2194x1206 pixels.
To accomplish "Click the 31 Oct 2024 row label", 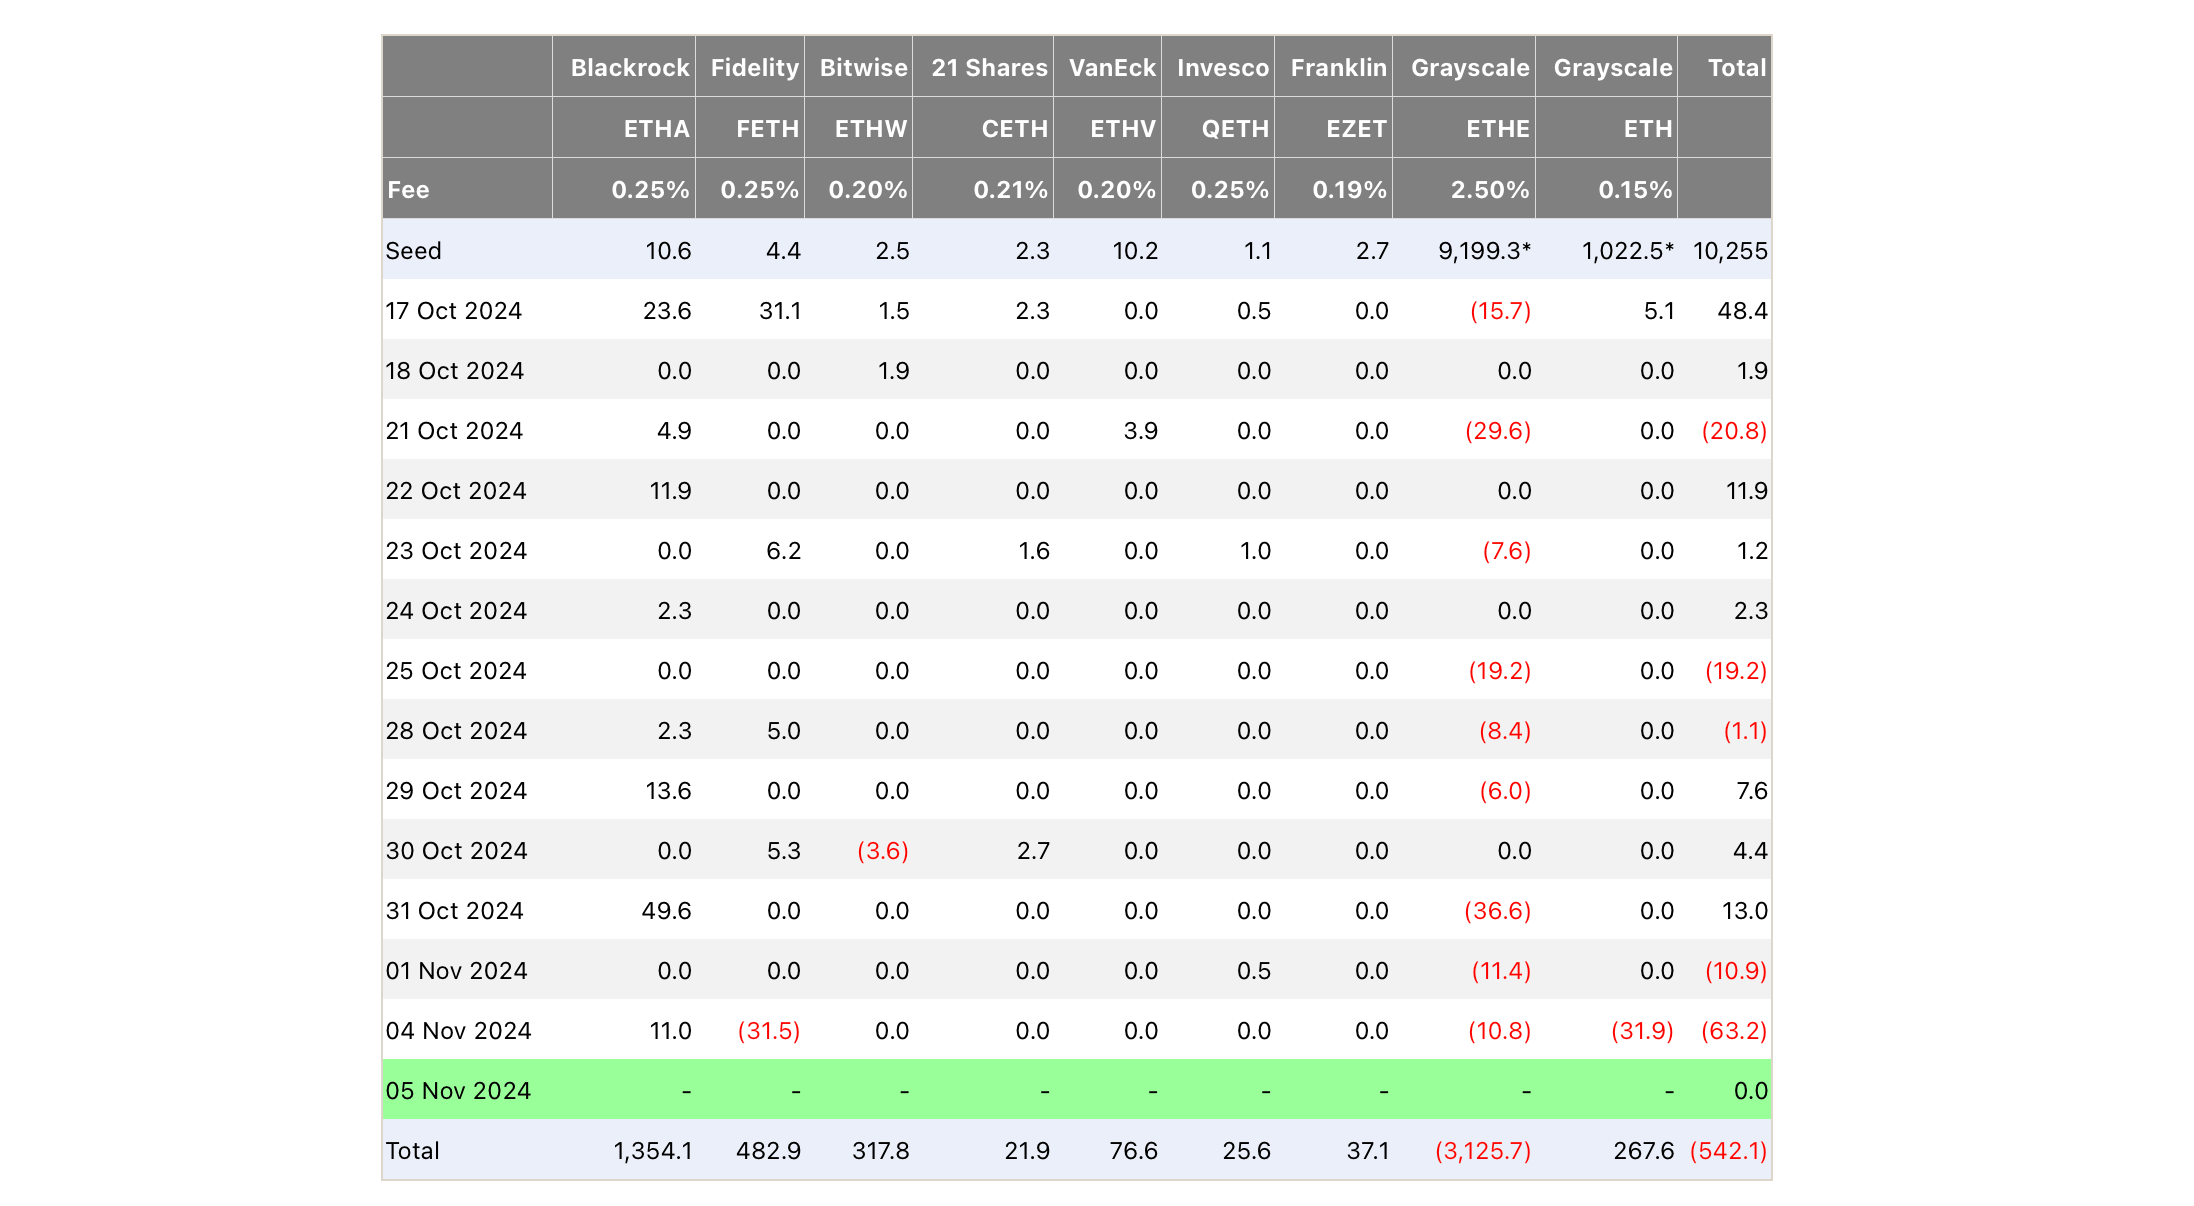I will 454,911.
